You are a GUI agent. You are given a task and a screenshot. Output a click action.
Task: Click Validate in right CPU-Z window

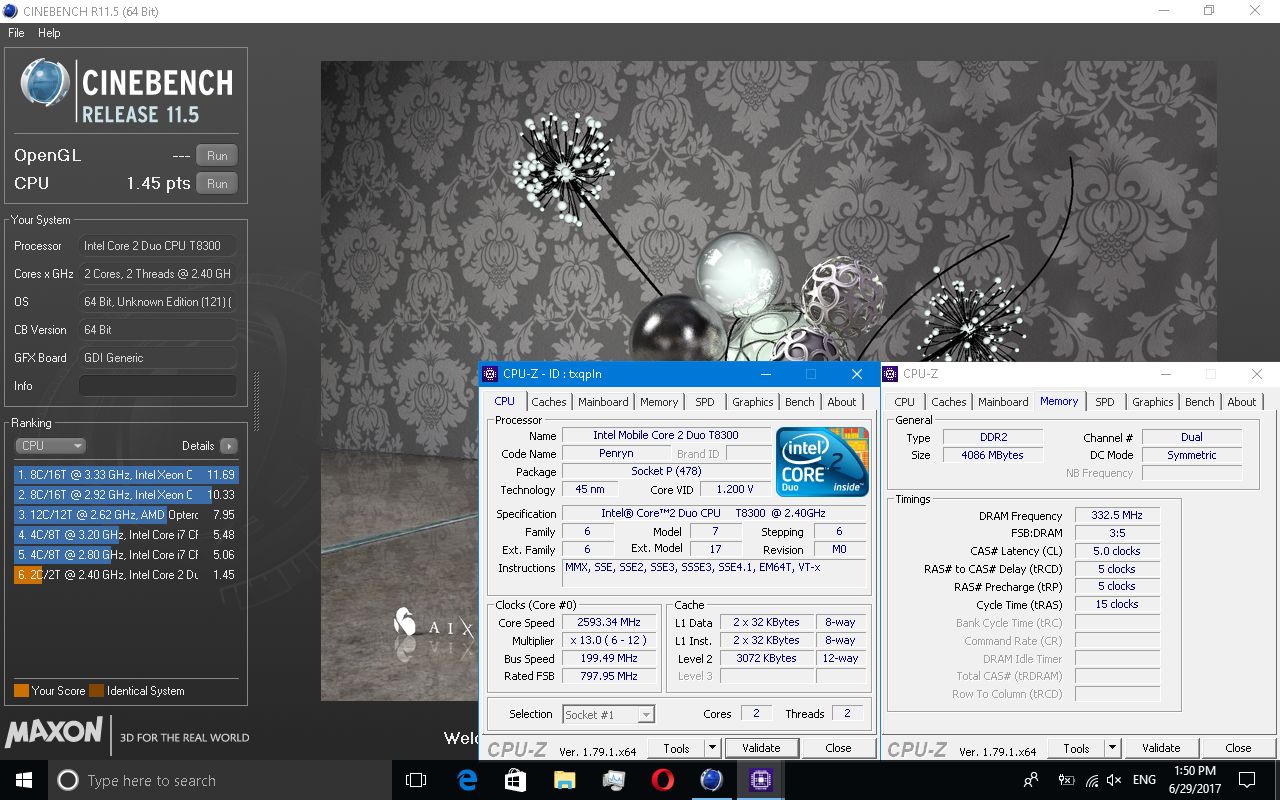tap(1161, 748)
